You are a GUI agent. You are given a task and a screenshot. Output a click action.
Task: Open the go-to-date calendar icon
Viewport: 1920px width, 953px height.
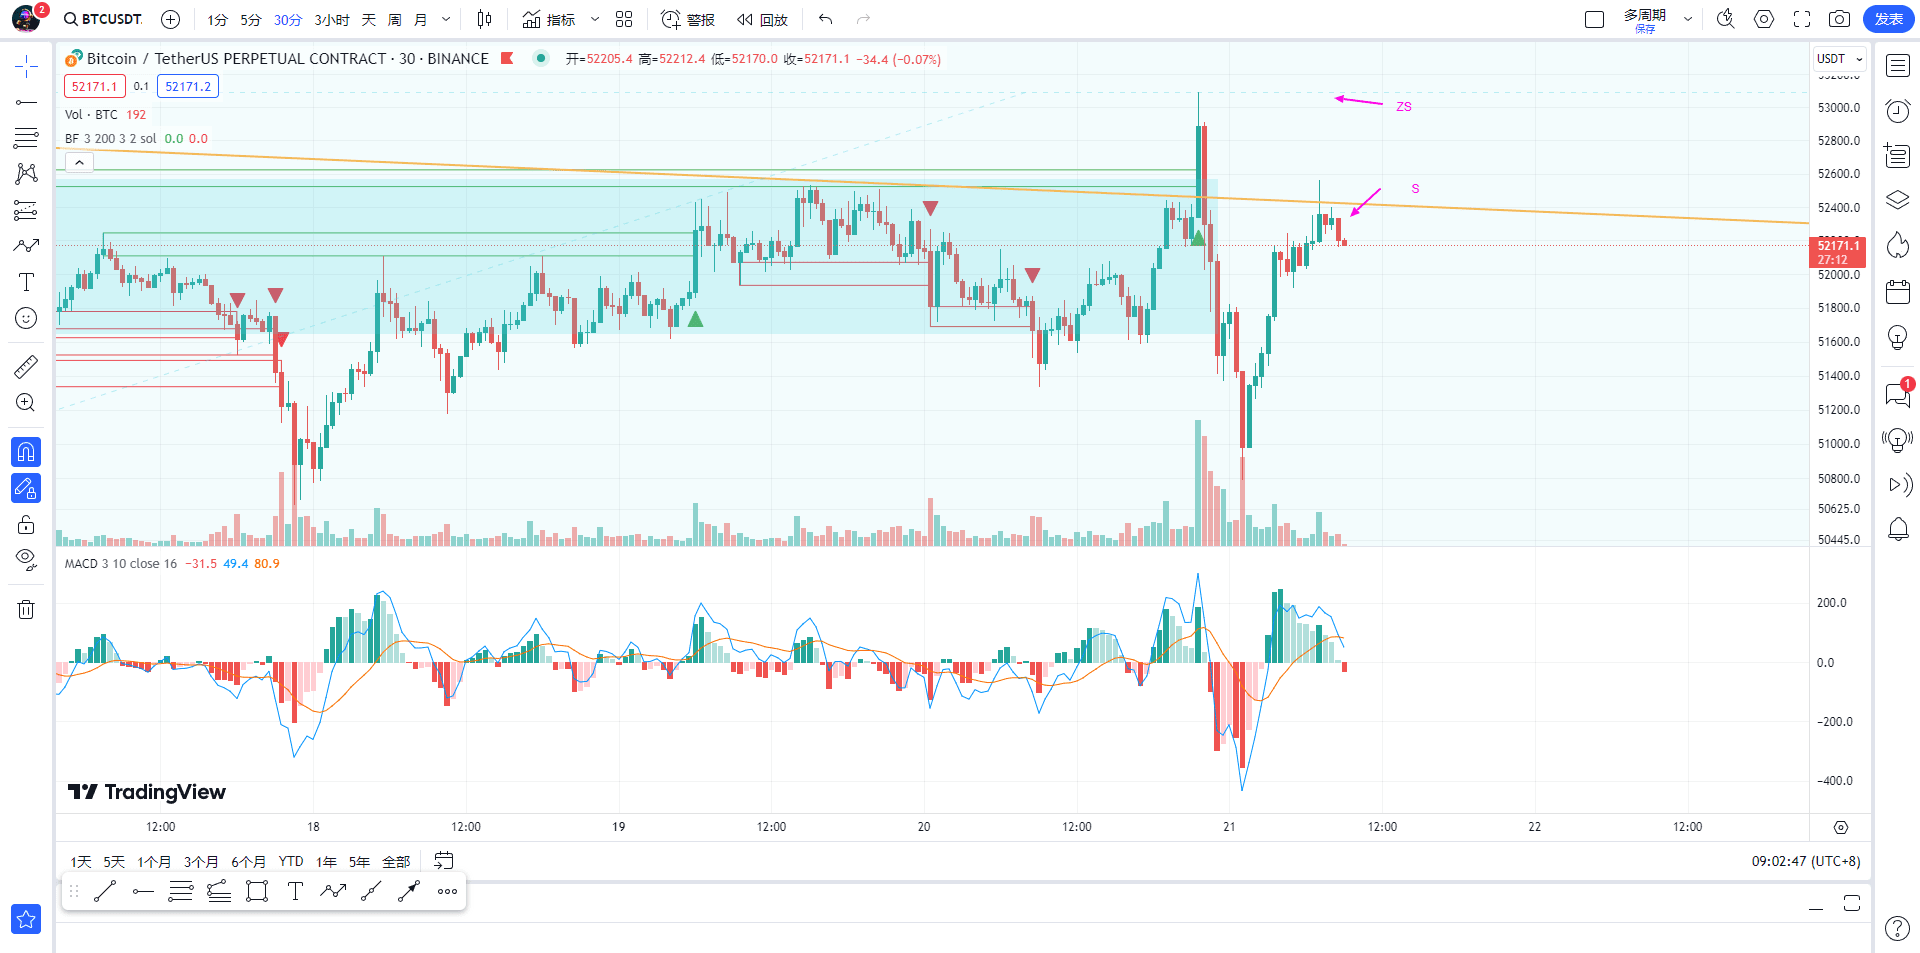tap(444, 860)
